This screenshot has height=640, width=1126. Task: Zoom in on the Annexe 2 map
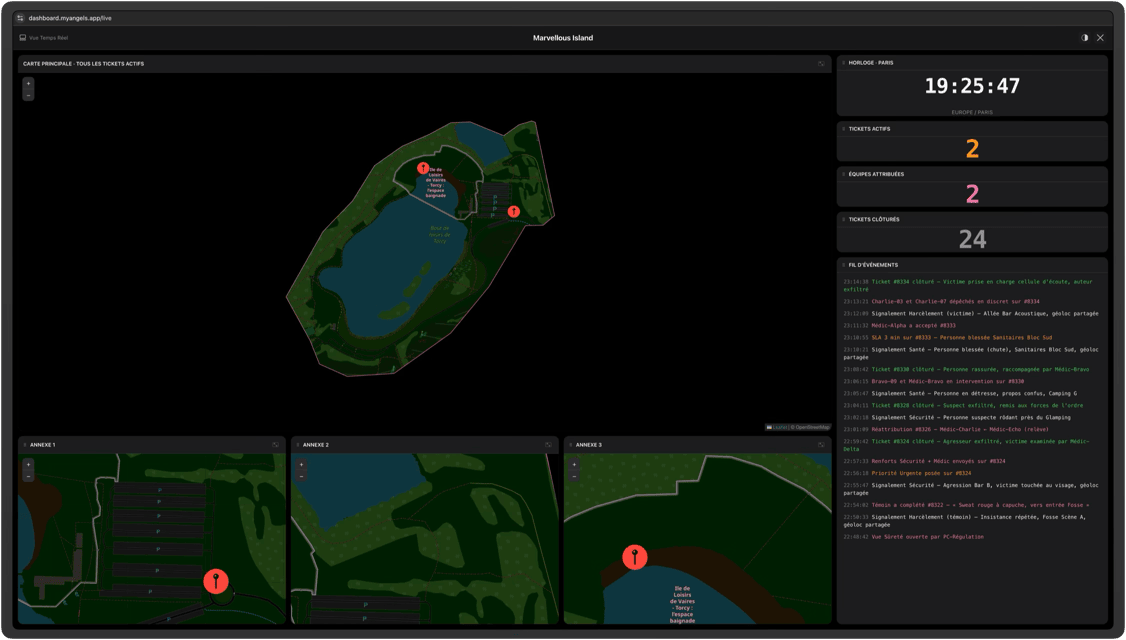pyautogui.click(x=302, y=465)
